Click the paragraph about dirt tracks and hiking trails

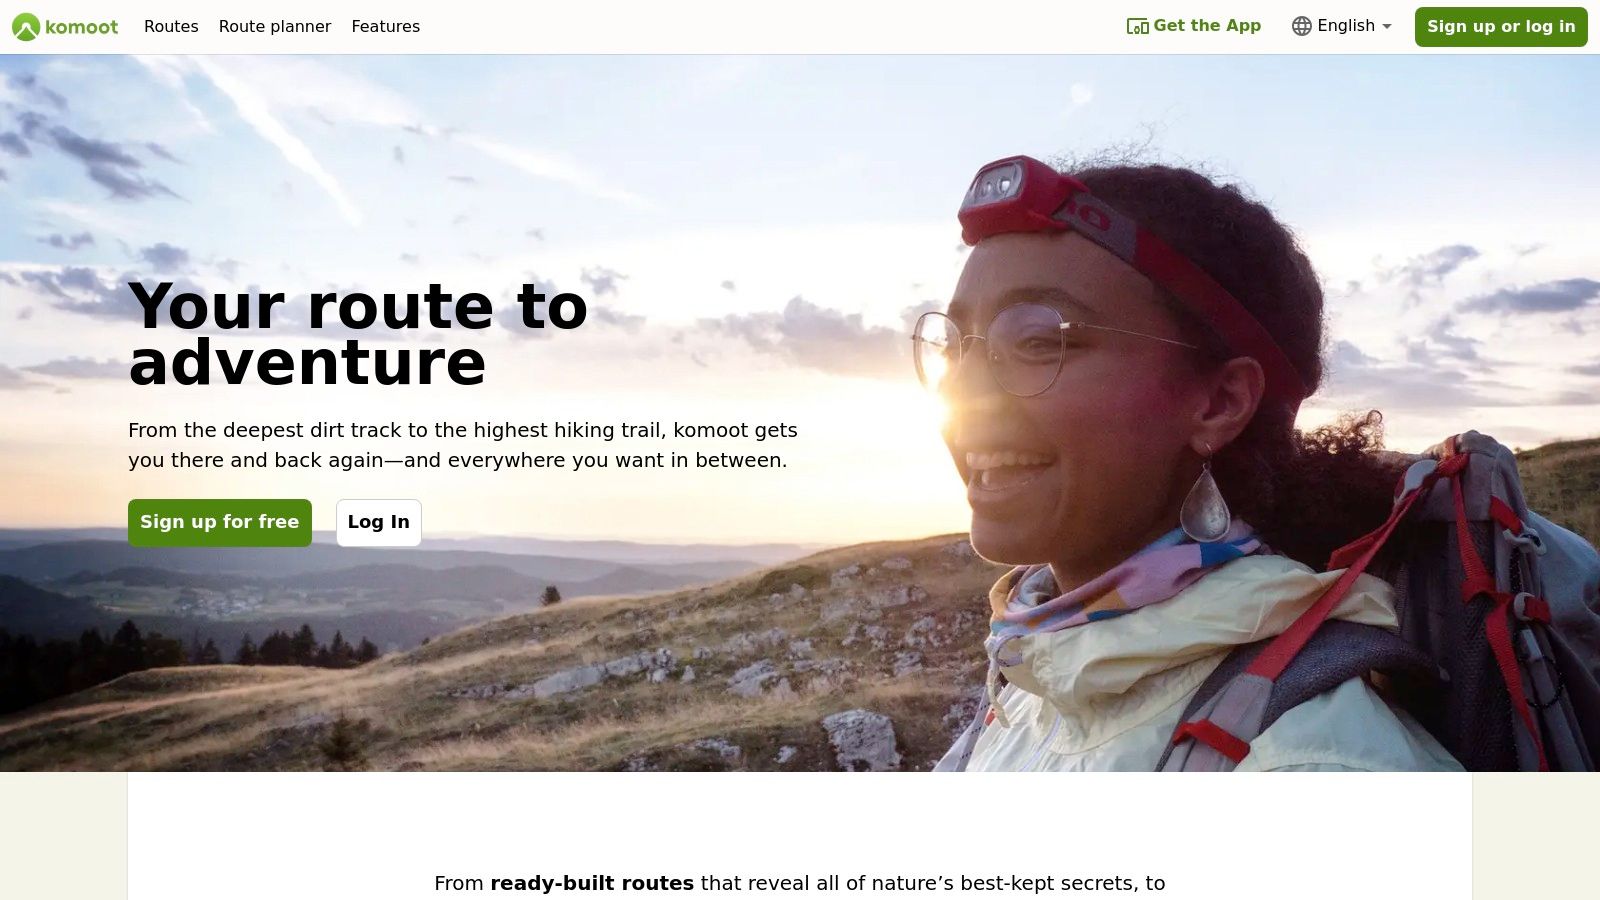(463, 445)
